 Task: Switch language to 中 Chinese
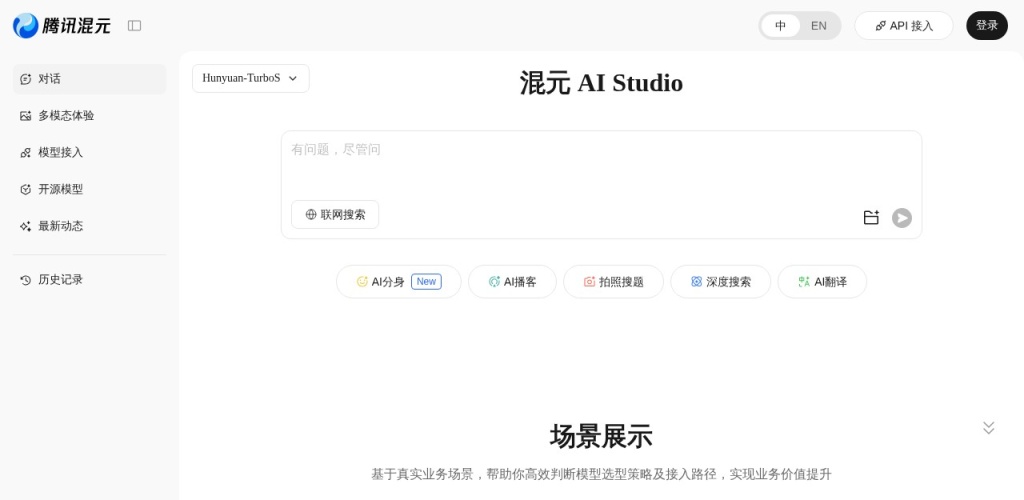[x=780, y=26]
